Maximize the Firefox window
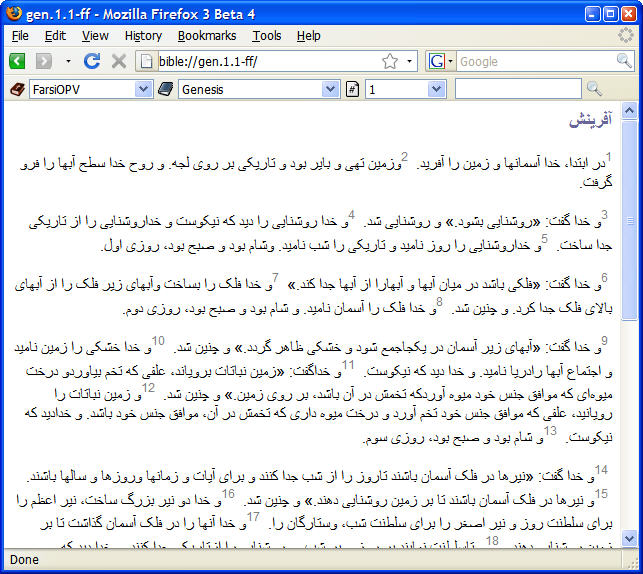The image size is (643, 574). (x=610, y=14)
